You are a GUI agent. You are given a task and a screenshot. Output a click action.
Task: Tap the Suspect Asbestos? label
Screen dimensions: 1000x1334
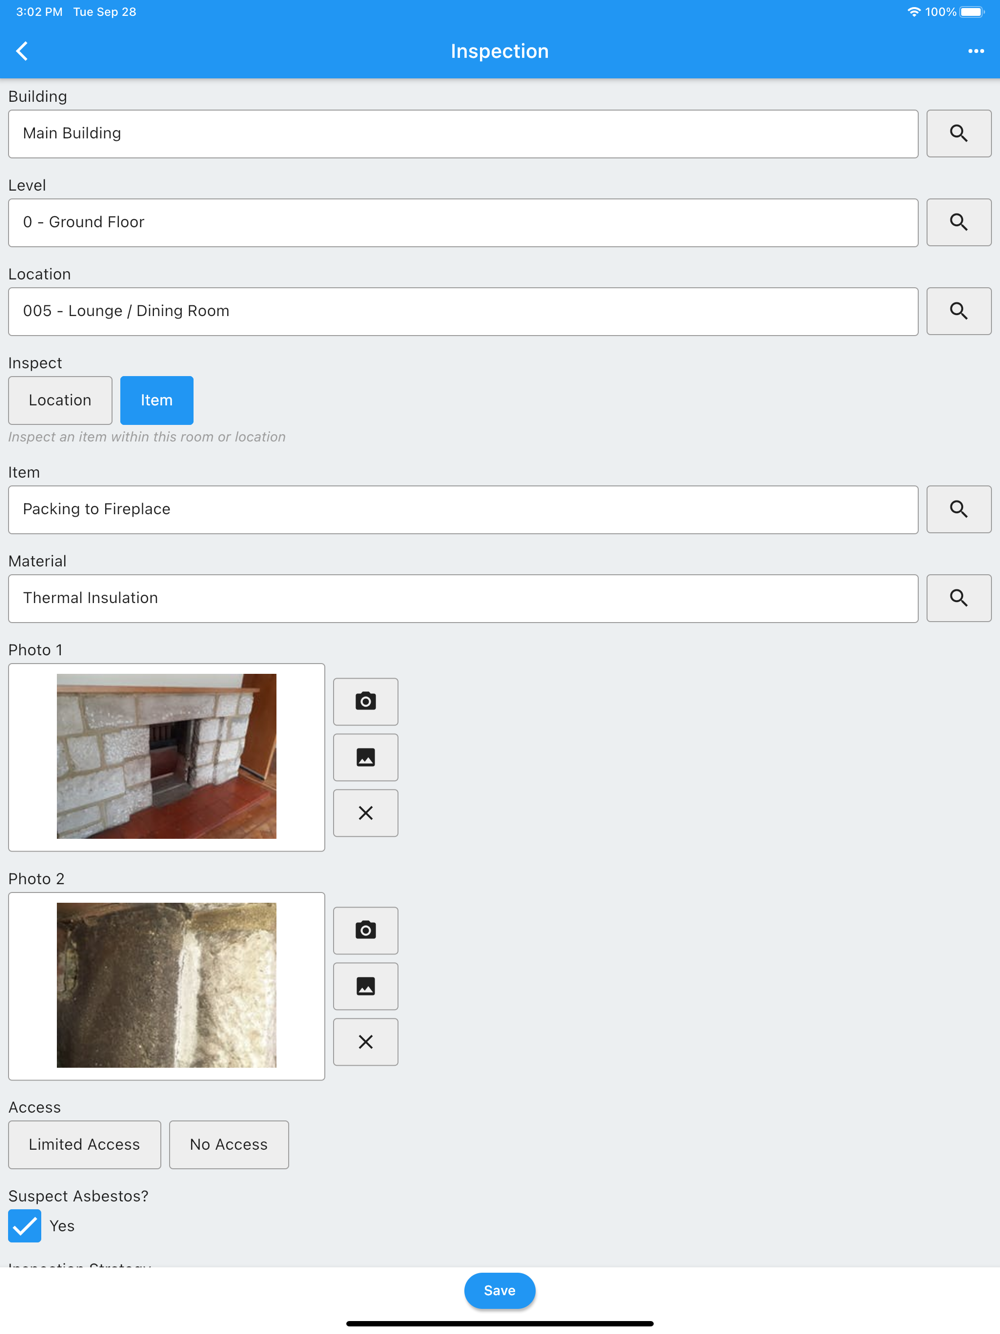click(x=78, y=1196)
